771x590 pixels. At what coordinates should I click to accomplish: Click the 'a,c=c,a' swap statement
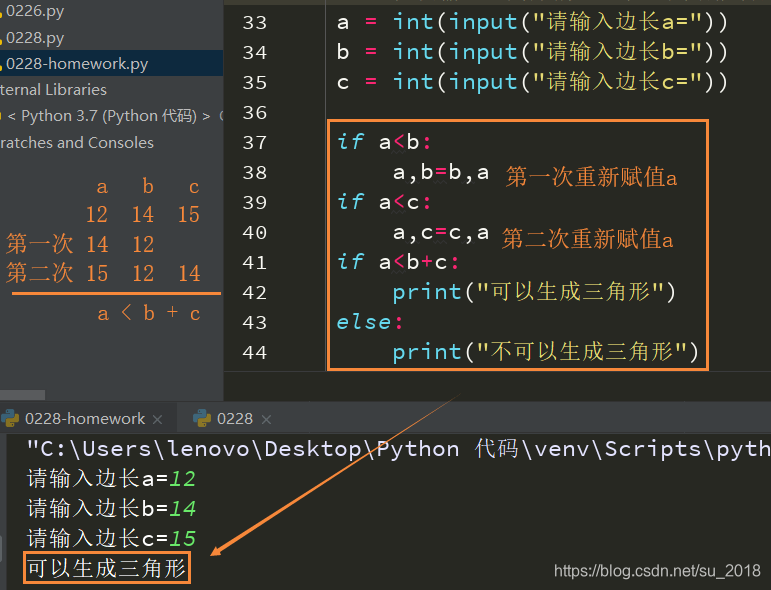click(441, 233)
